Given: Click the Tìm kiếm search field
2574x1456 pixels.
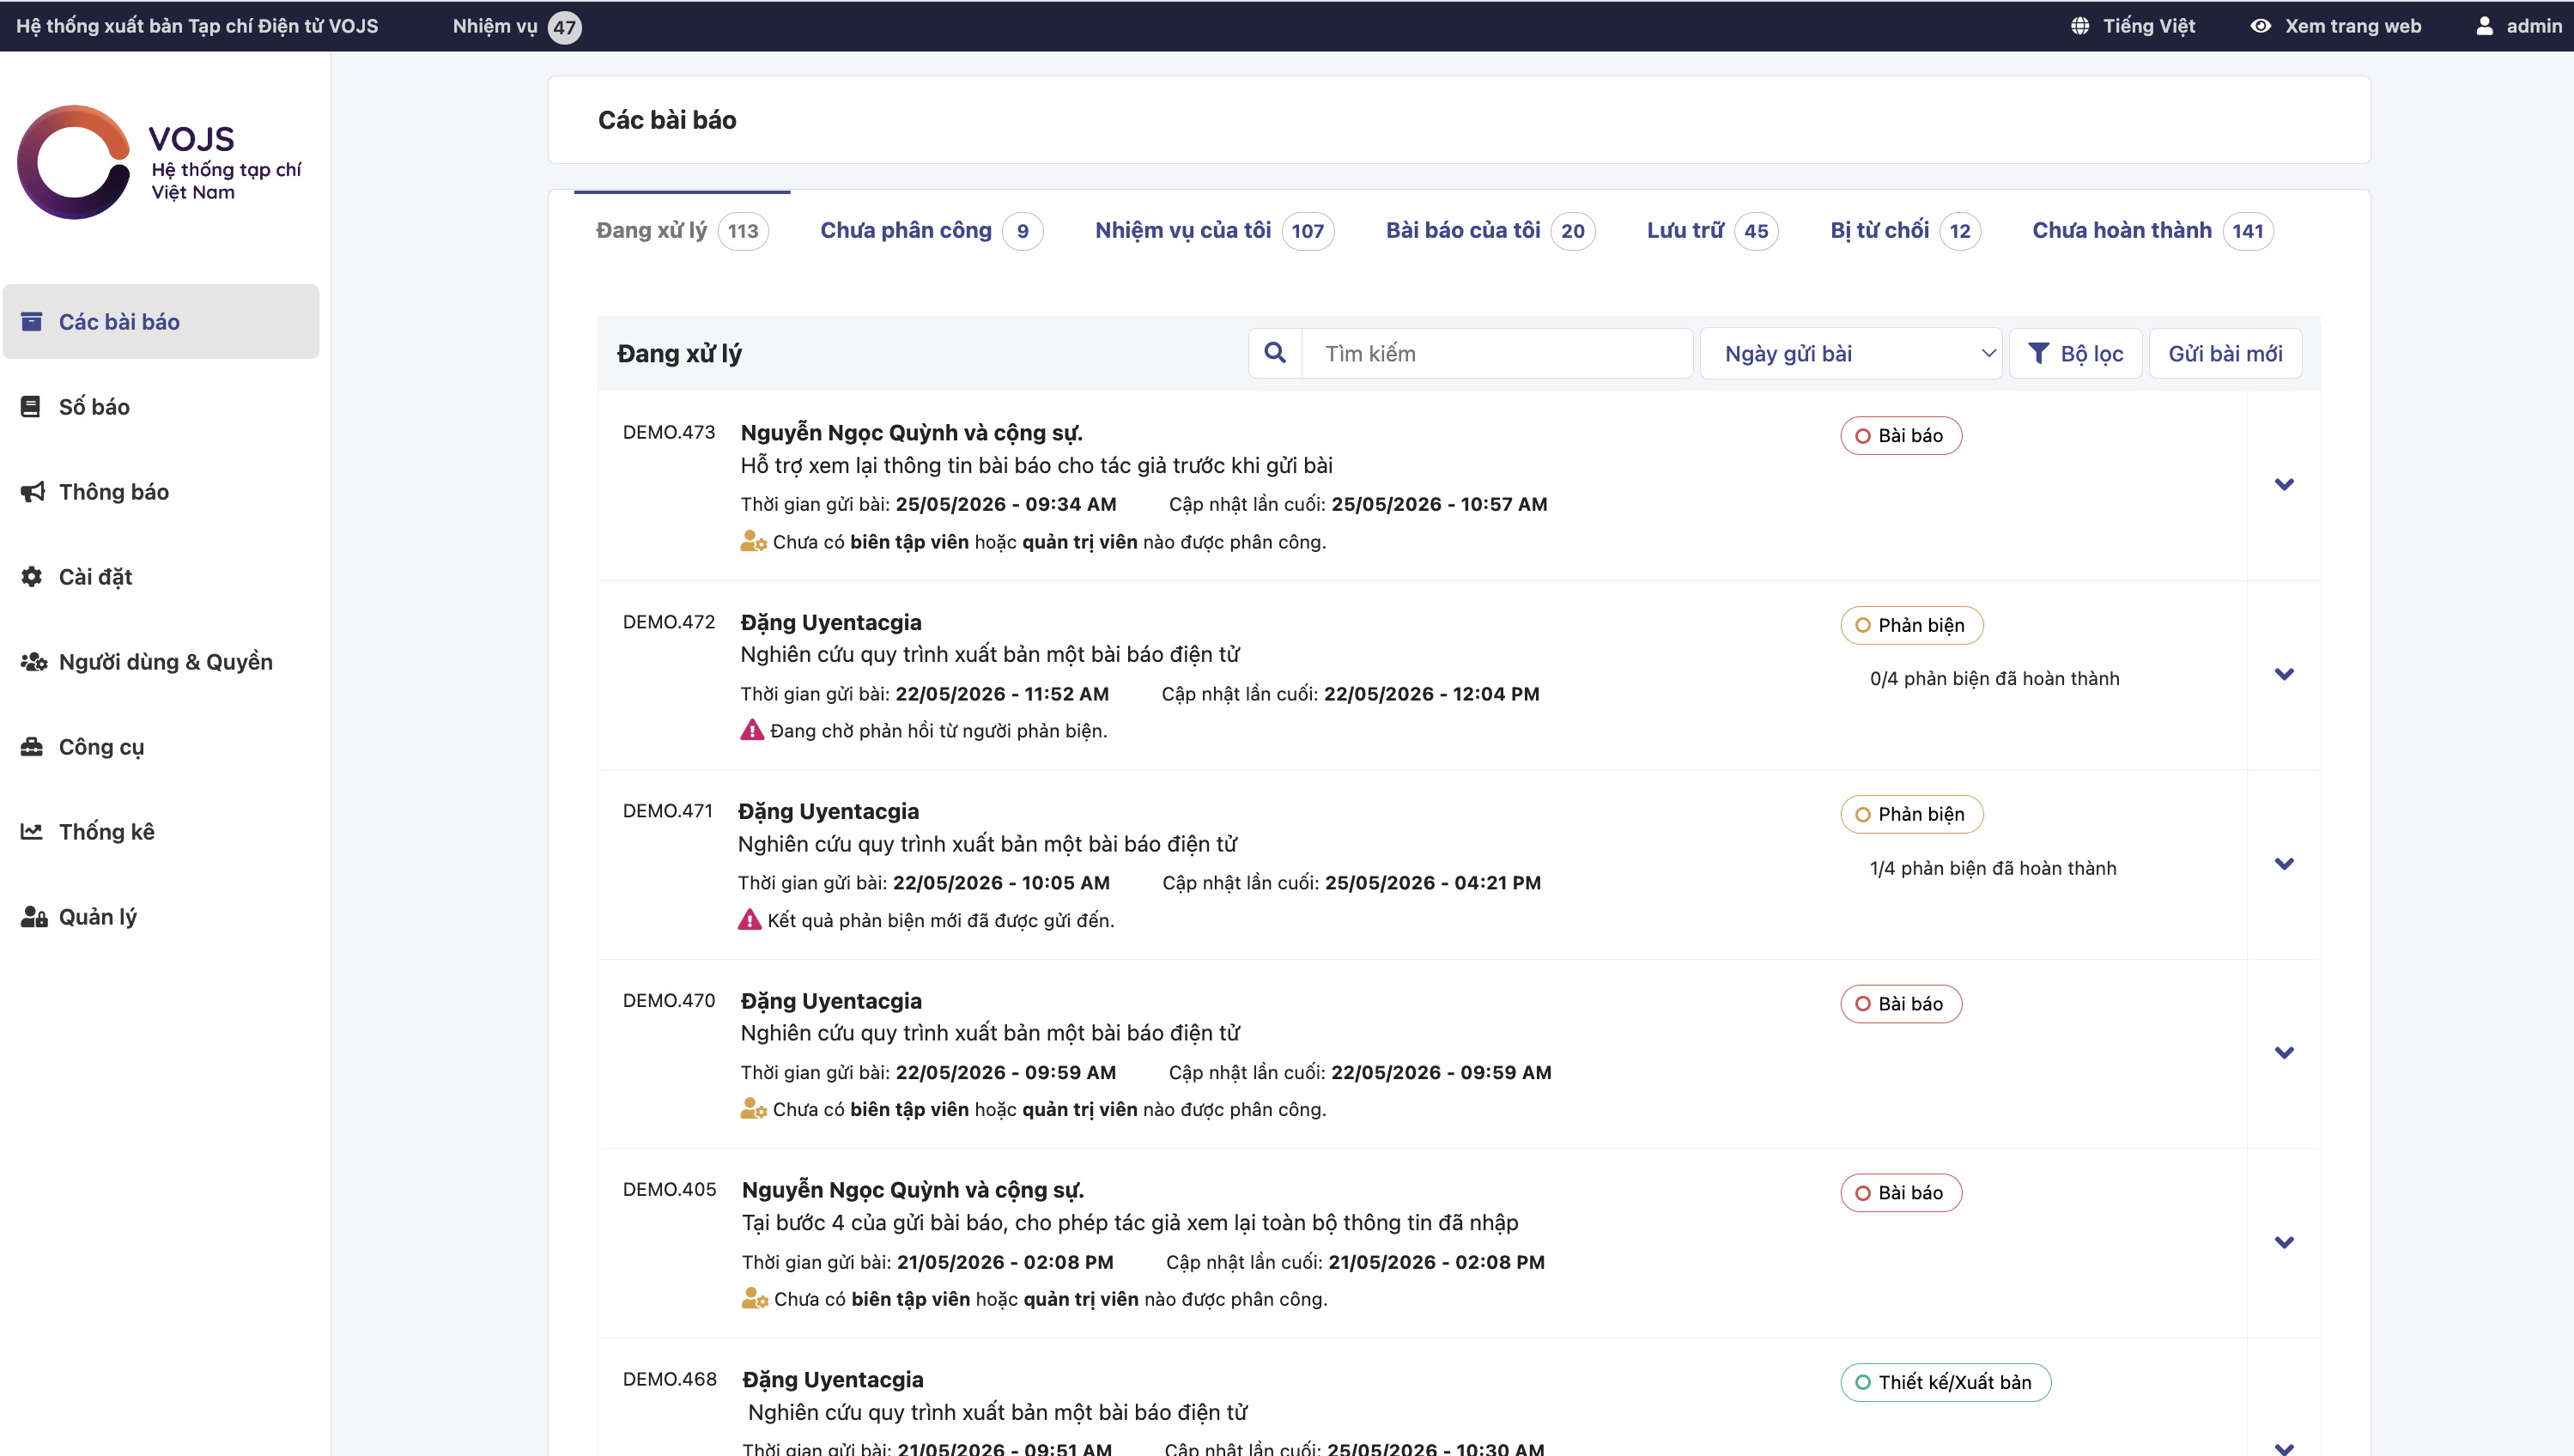Looking at the screenshot, I should tap(1497, 353).
